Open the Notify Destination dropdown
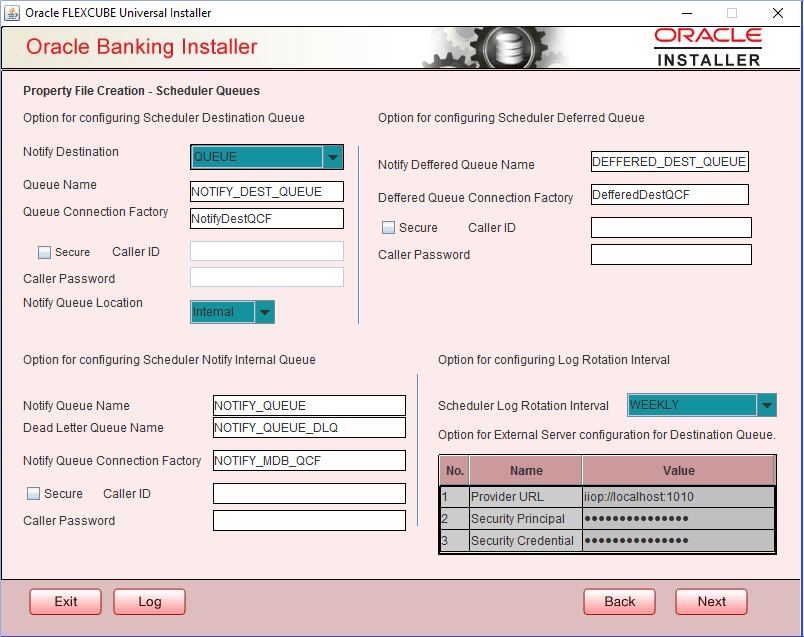Screen dimensions: 804x637 [x=334, y=157]
